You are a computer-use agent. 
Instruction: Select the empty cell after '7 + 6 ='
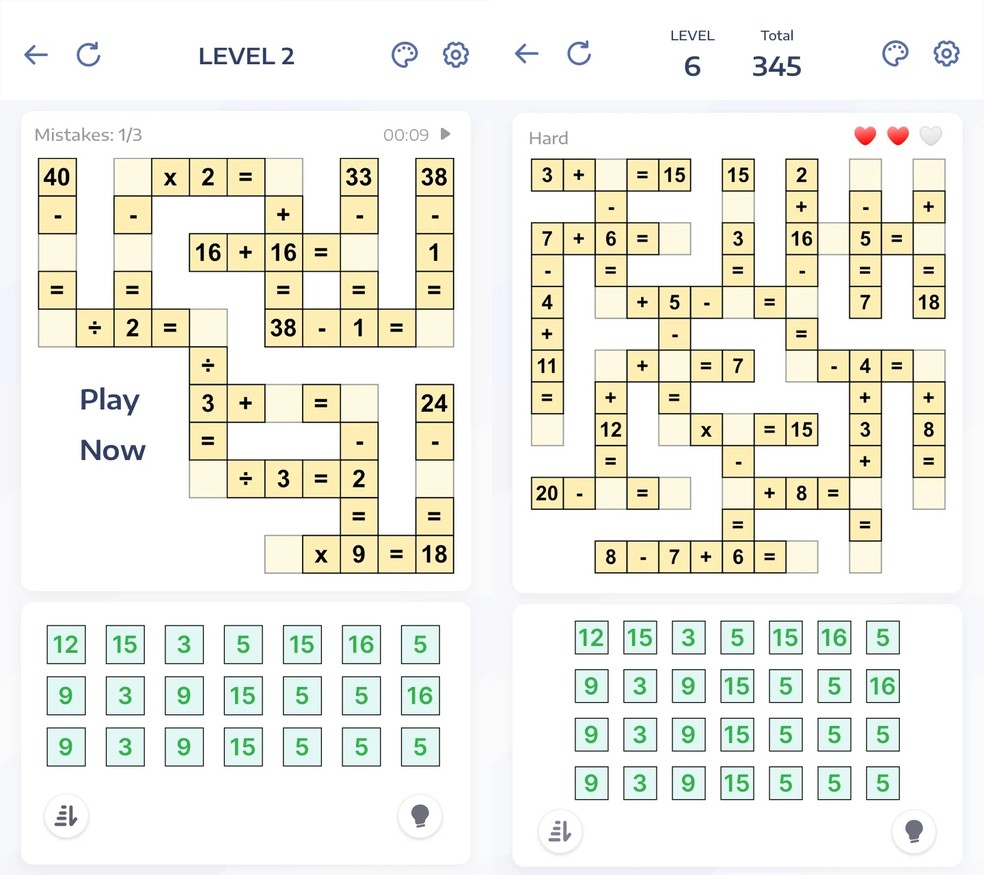pyautogui.click(x=675, y=239)
